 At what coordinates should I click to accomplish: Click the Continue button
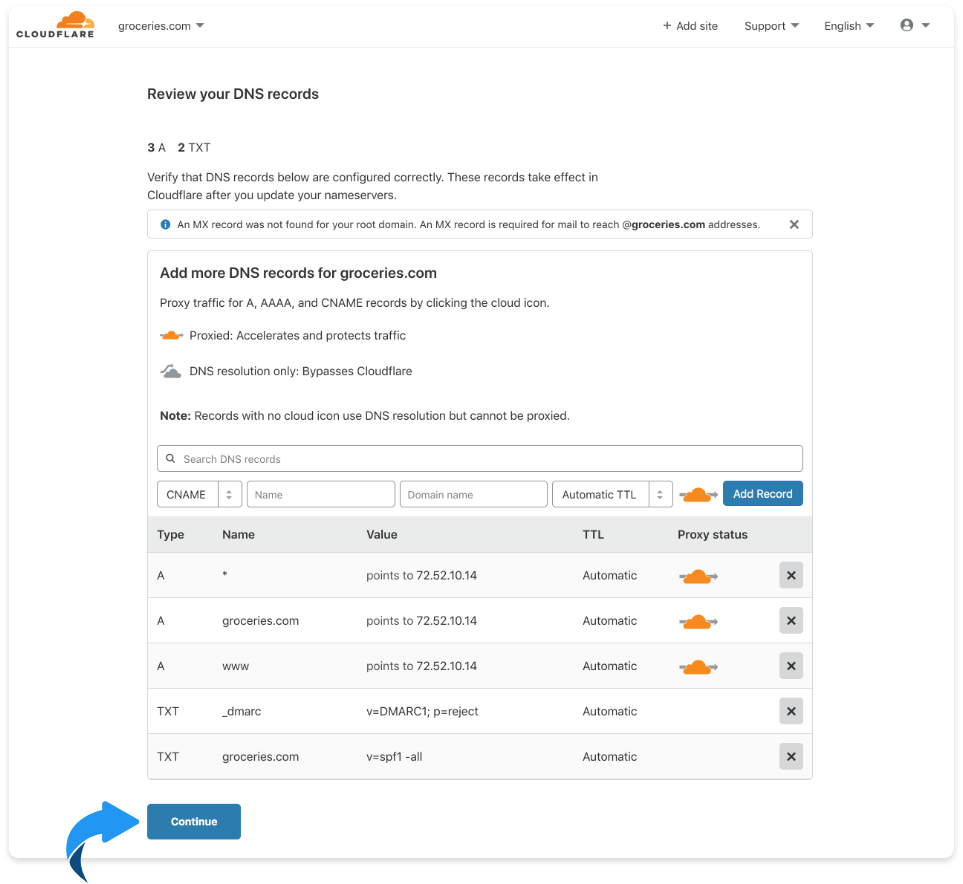click(194, 821)
